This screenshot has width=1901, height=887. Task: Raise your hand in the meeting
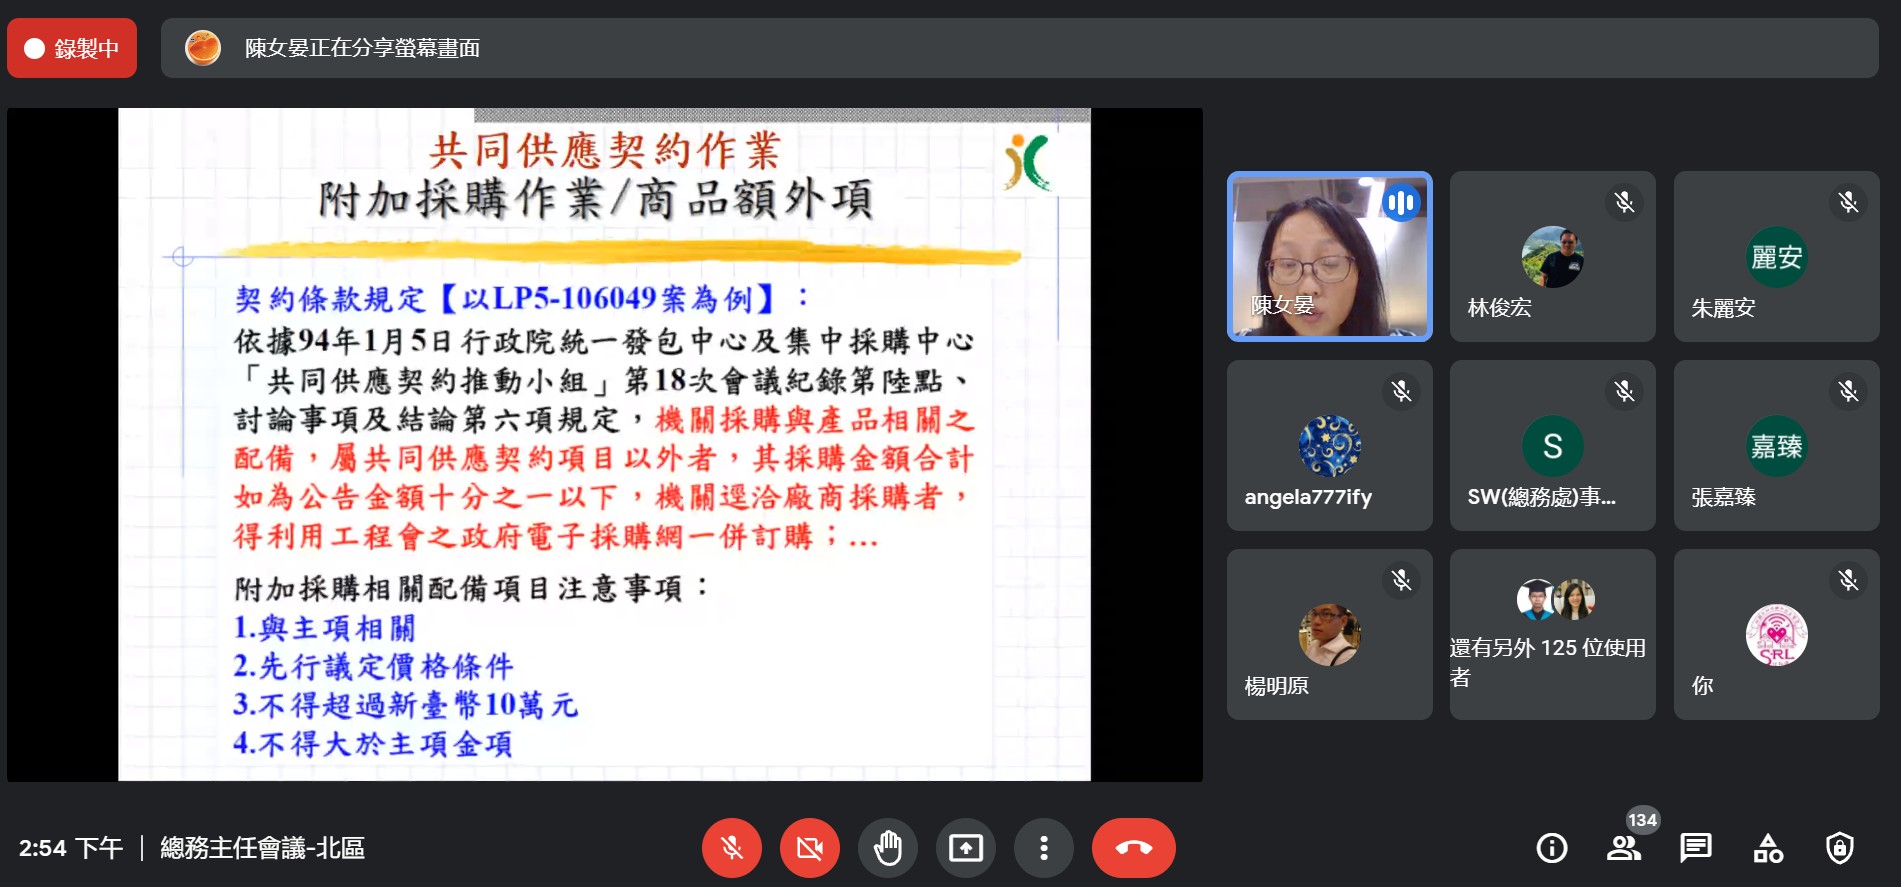coord(887,848)
